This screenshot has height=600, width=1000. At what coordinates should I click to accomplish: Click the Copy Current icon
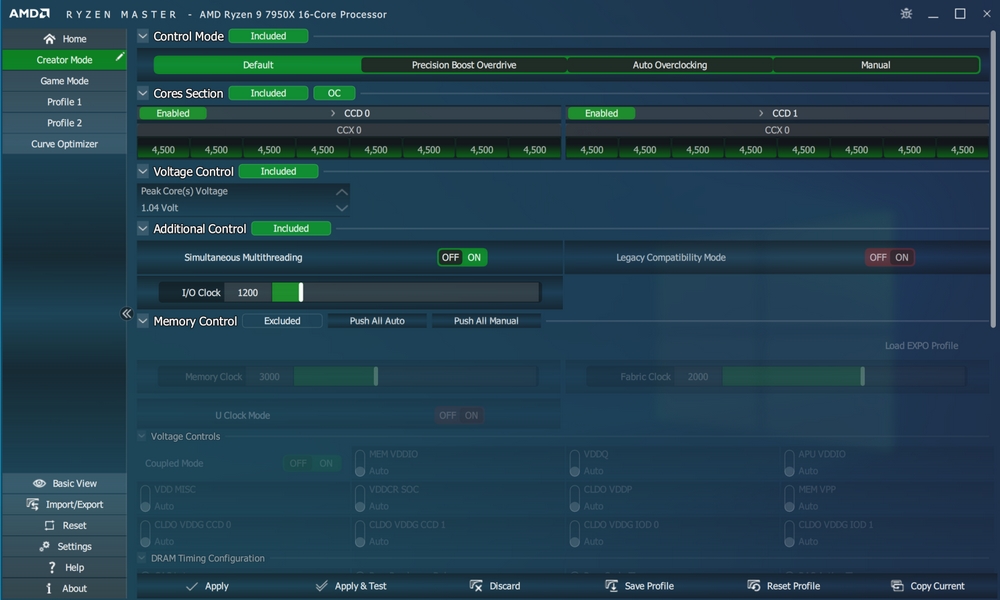[x=897, y=586]
